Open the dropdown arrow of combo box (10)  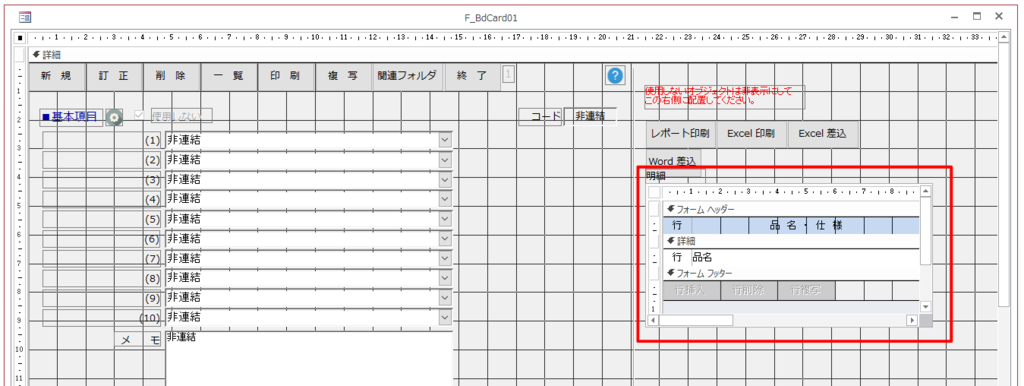click(445, 317)
